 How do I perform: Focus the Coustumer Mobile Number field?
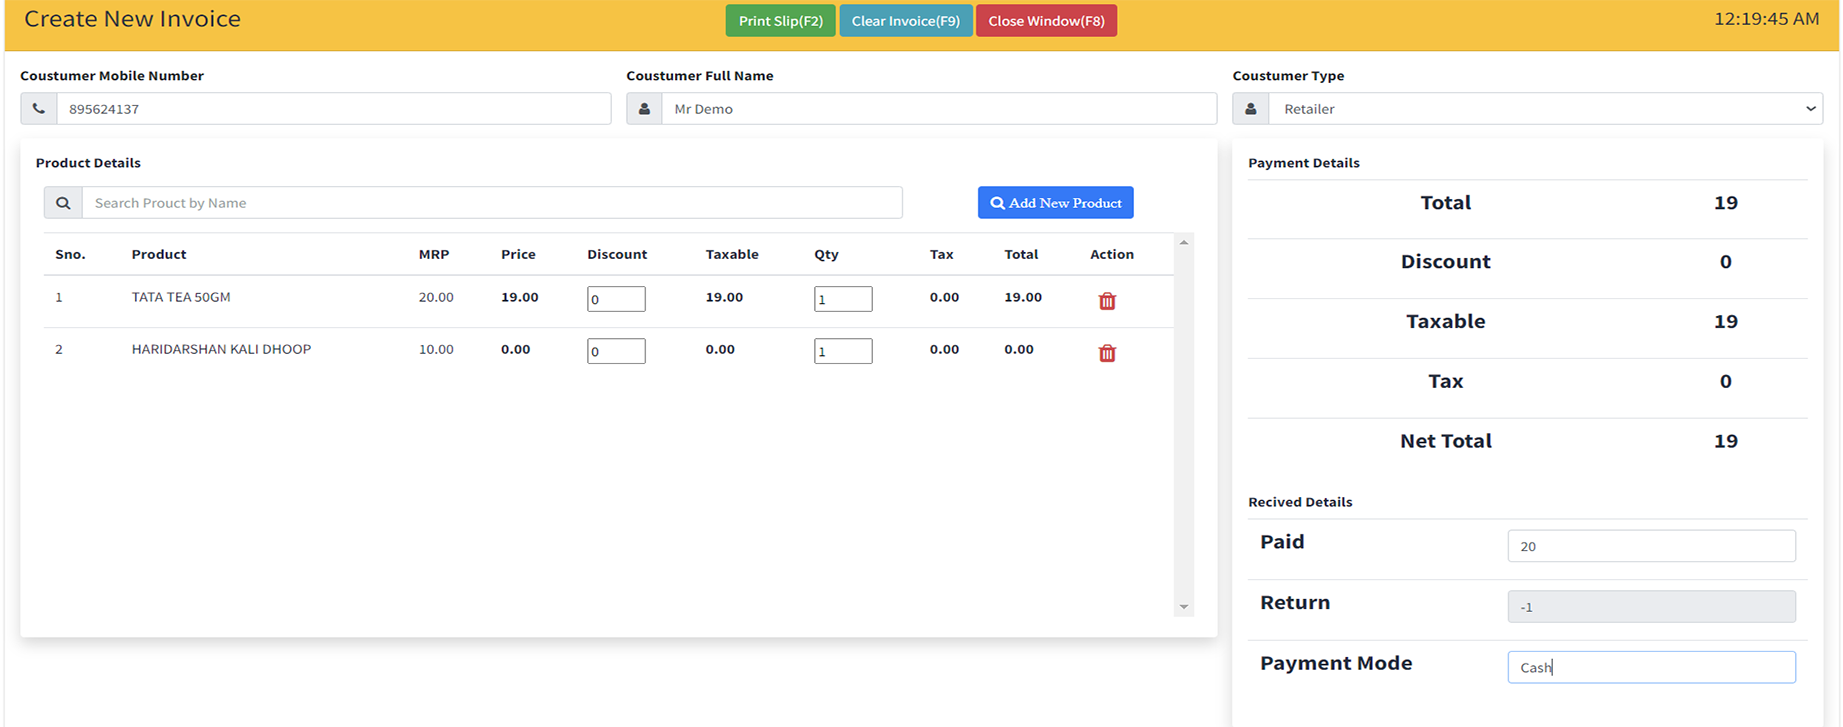click(333, 109)
